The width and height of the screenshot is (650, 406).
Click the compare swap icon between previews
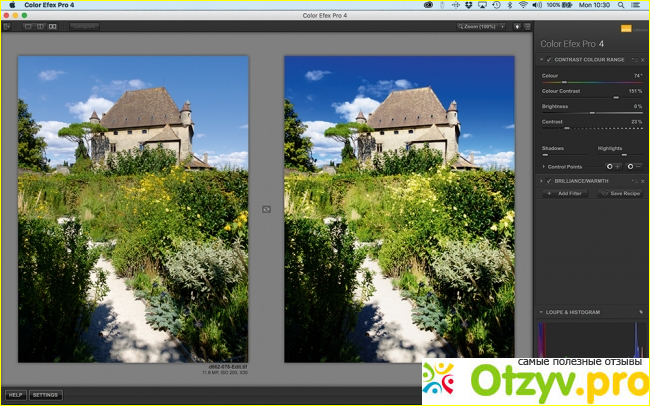[x=266, y=208]
